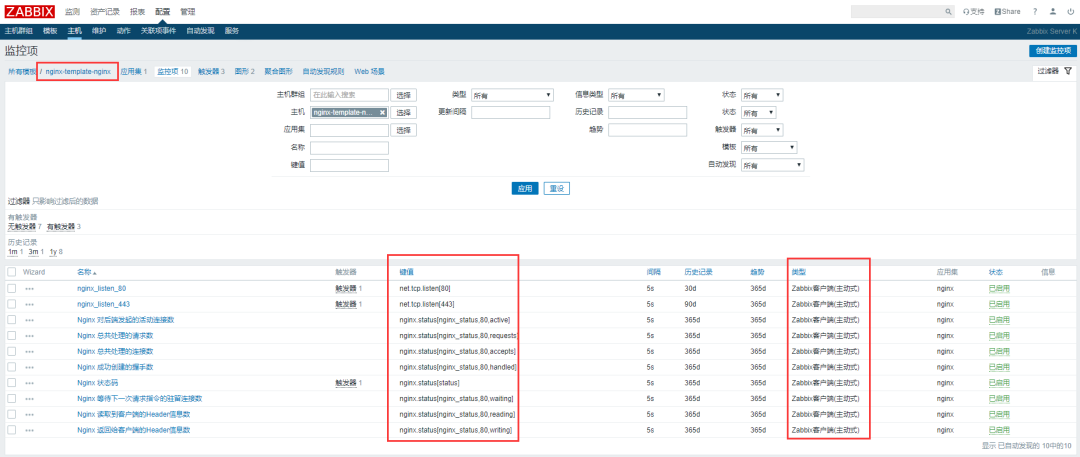Switch to the Web 场景 tab
Screen dimensions: 1080x457
tap(369, 71)
